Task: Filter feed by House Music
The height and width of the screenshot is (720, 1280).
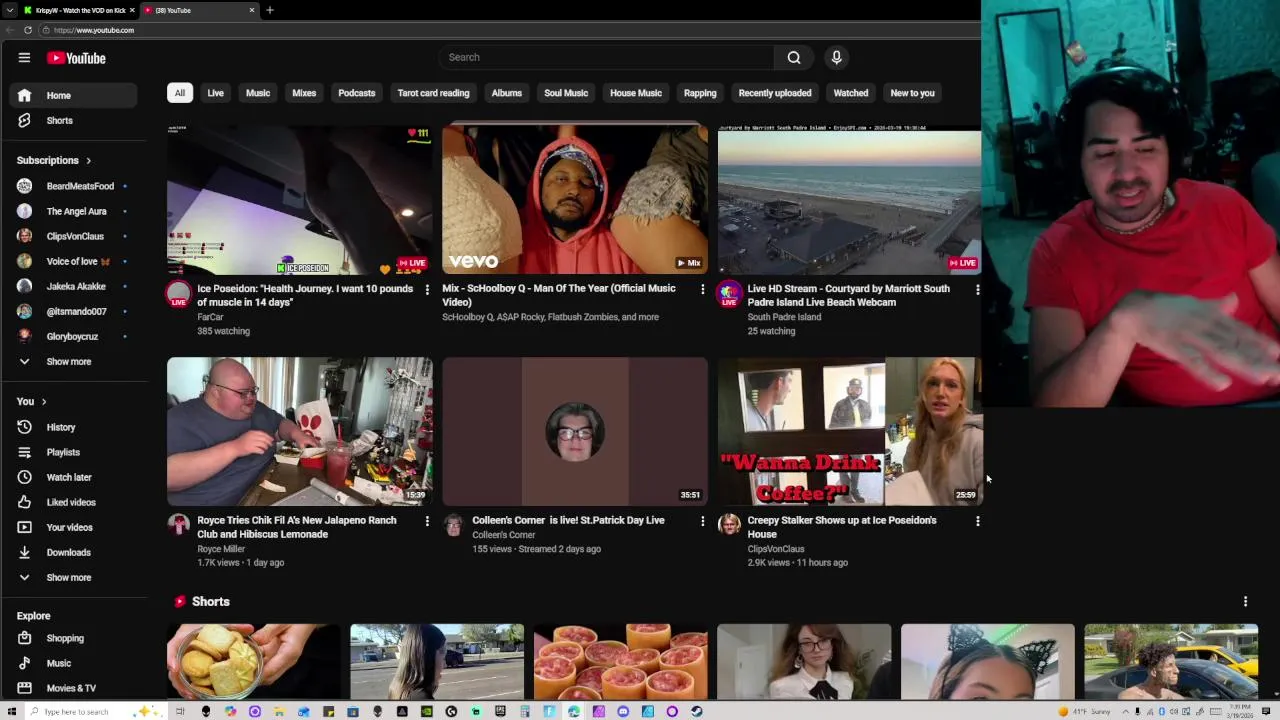Action: (x=636, y=93)
